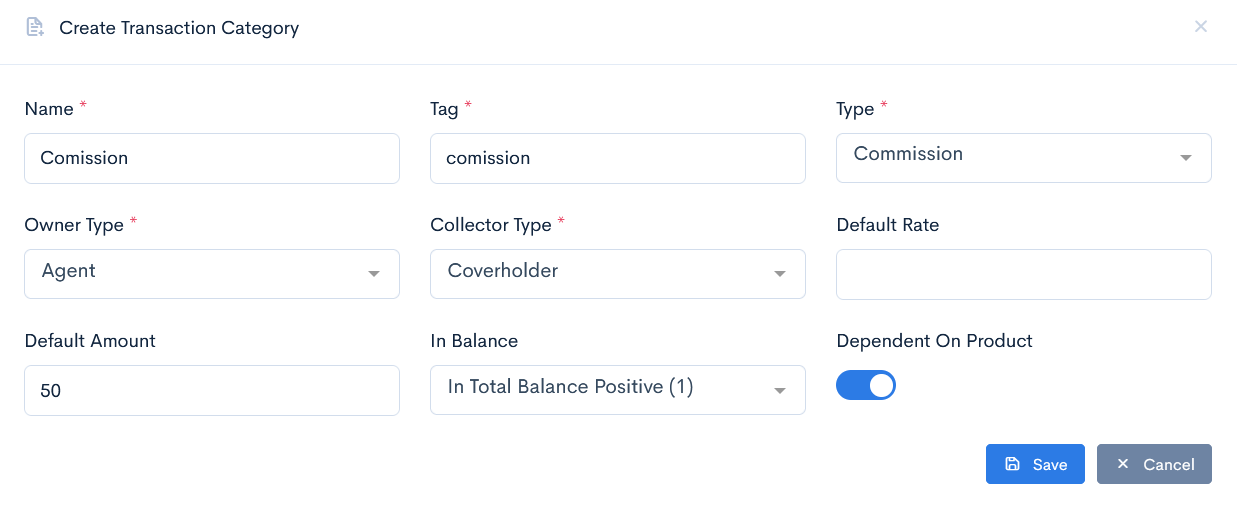Viewport: 1237px width, 508px height.
Task: Select the empty Default Rate input
Action: point(1024,274)
